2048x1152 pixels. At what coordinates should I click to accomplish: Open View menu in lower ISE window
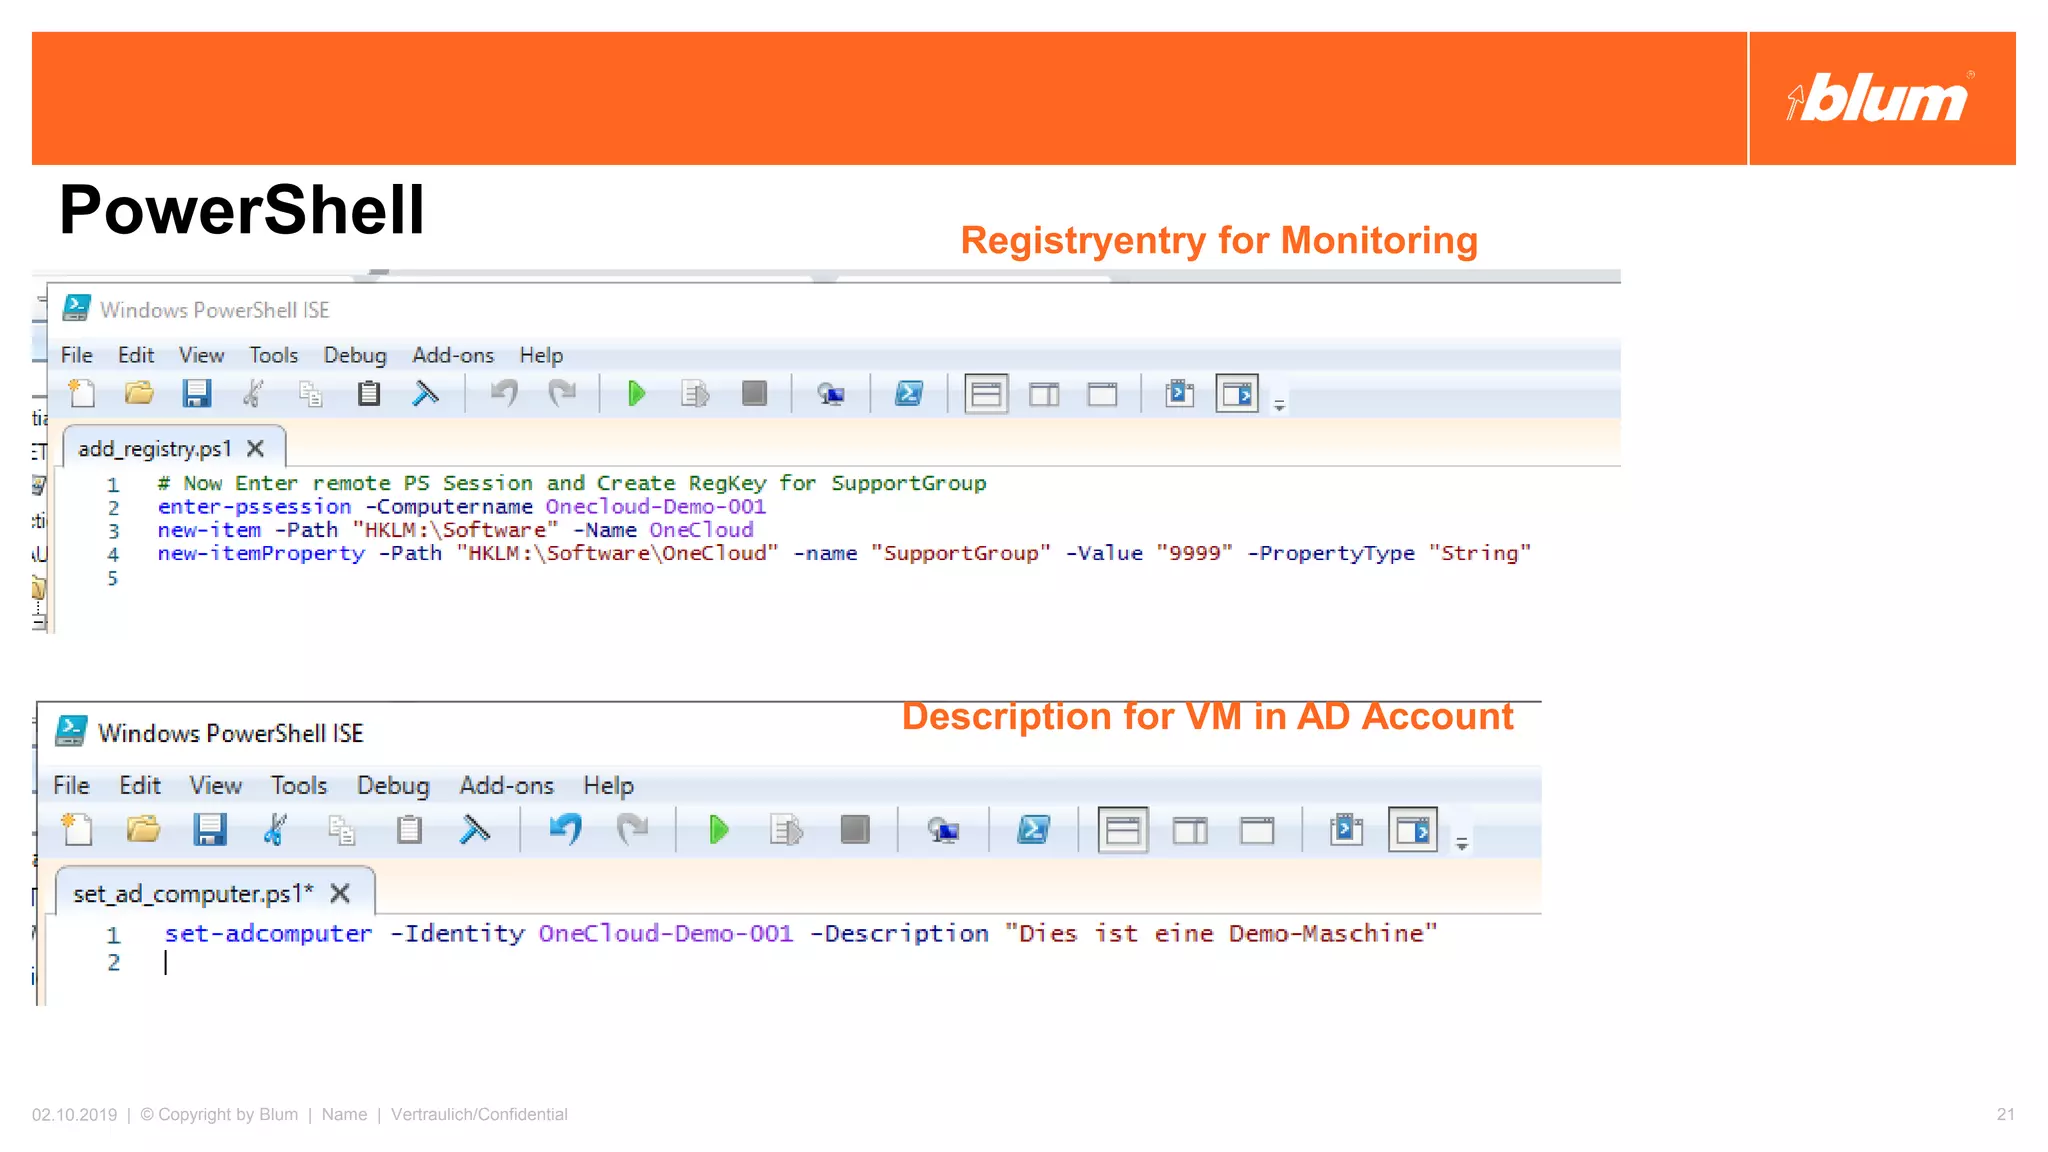pos(216,785)
